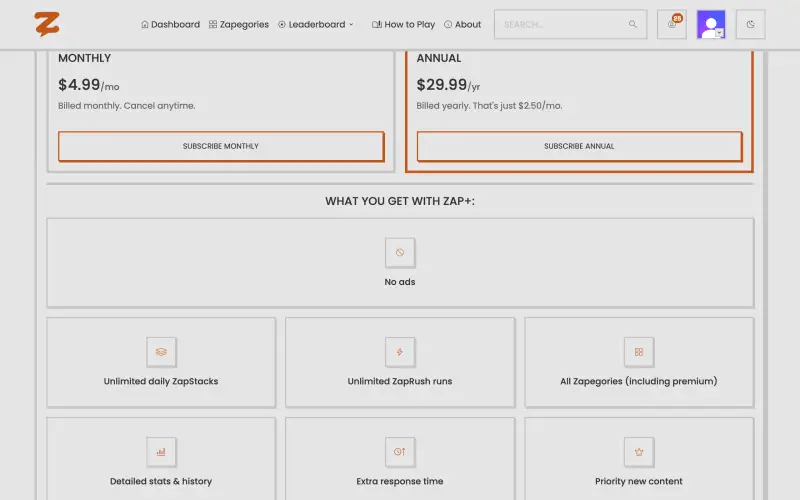Click the ZapRush lightning icon

tap(400, 352)
